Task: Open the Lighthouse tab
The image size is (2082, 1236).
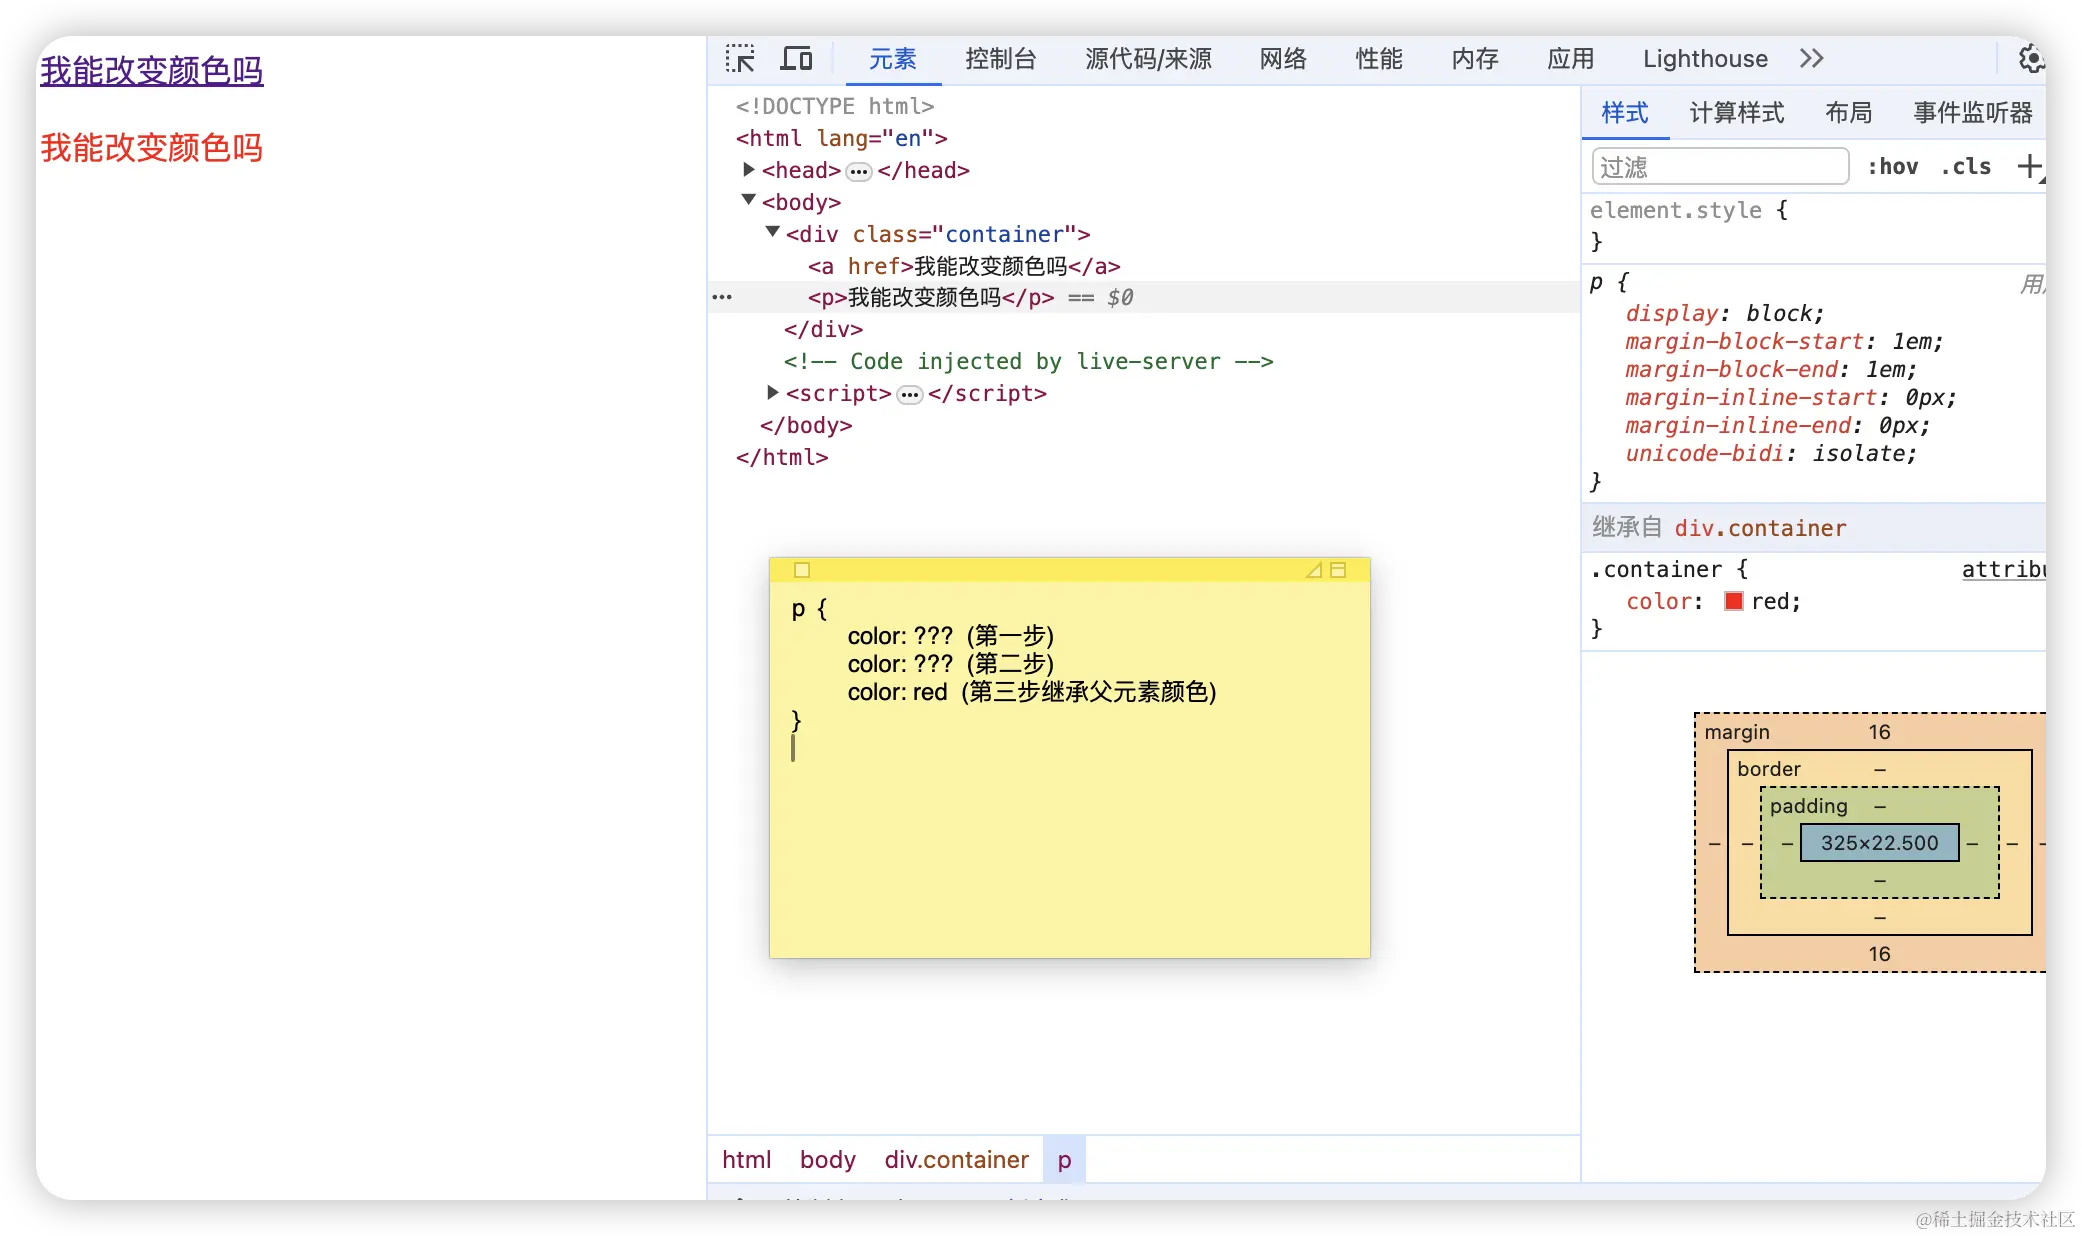Action: 1705,59
